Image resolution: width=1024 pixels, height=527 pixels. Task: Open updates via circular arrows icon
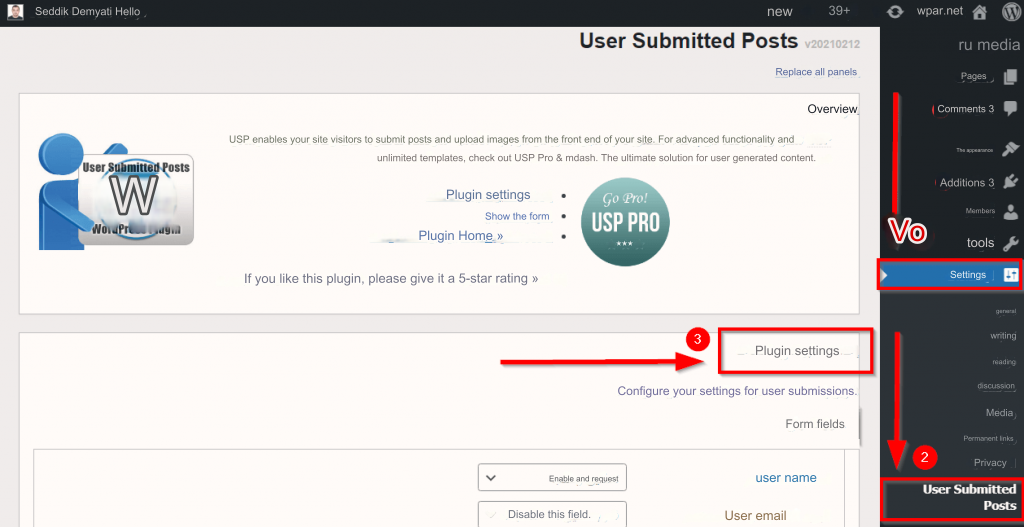tap(895, 12)
